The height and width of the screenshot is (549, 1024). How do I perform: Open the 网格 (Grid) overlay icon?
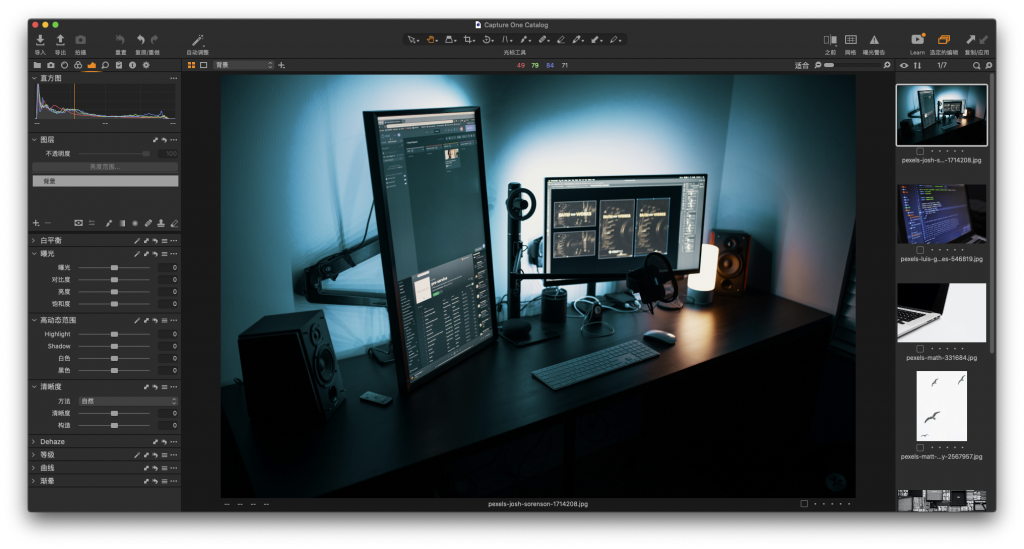(x=850, y=40)
